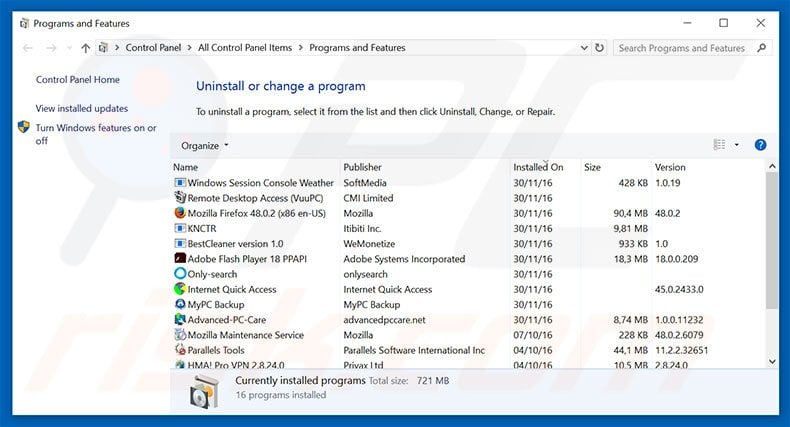790x427 pixels.
Task: Open the Control Panel Home link
Action: point(78,80)
